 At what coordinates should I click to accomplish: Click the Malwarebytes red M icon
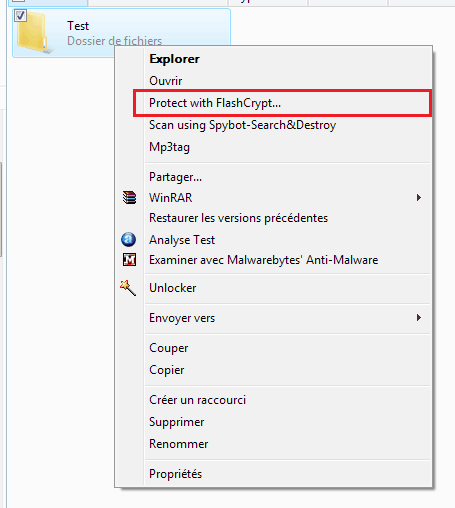[129, 260]
